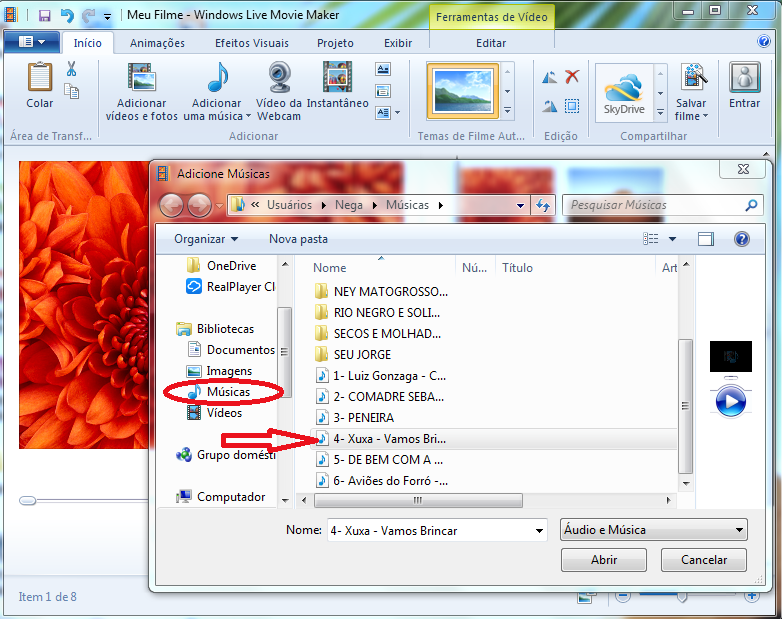Click the Cancelar button
The width and height of the screenshot is (782, 619).
tap(704, 560)
